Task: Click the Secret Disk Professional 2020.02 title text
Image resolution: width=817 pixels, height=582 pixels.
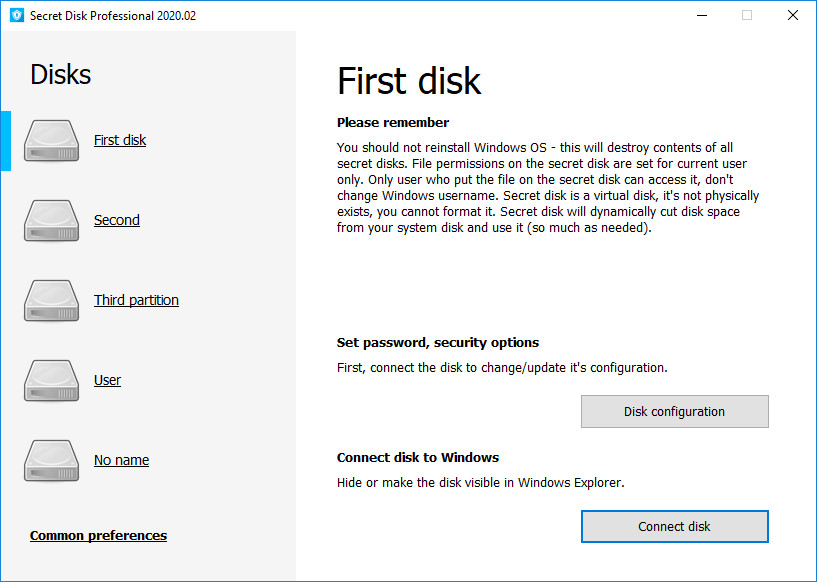Action: [113, 16]
